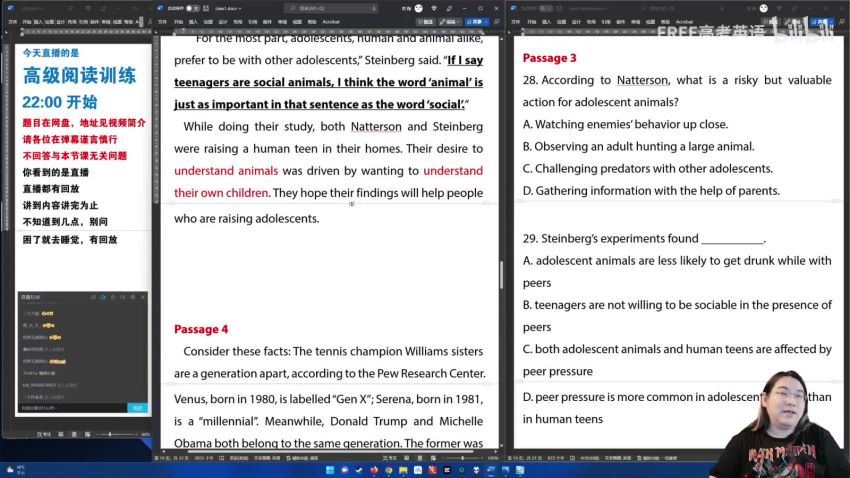Viewport: 850px width, 478px height.
Task: Click the Passage 3 heading in right document
Action: click(549, 58)
